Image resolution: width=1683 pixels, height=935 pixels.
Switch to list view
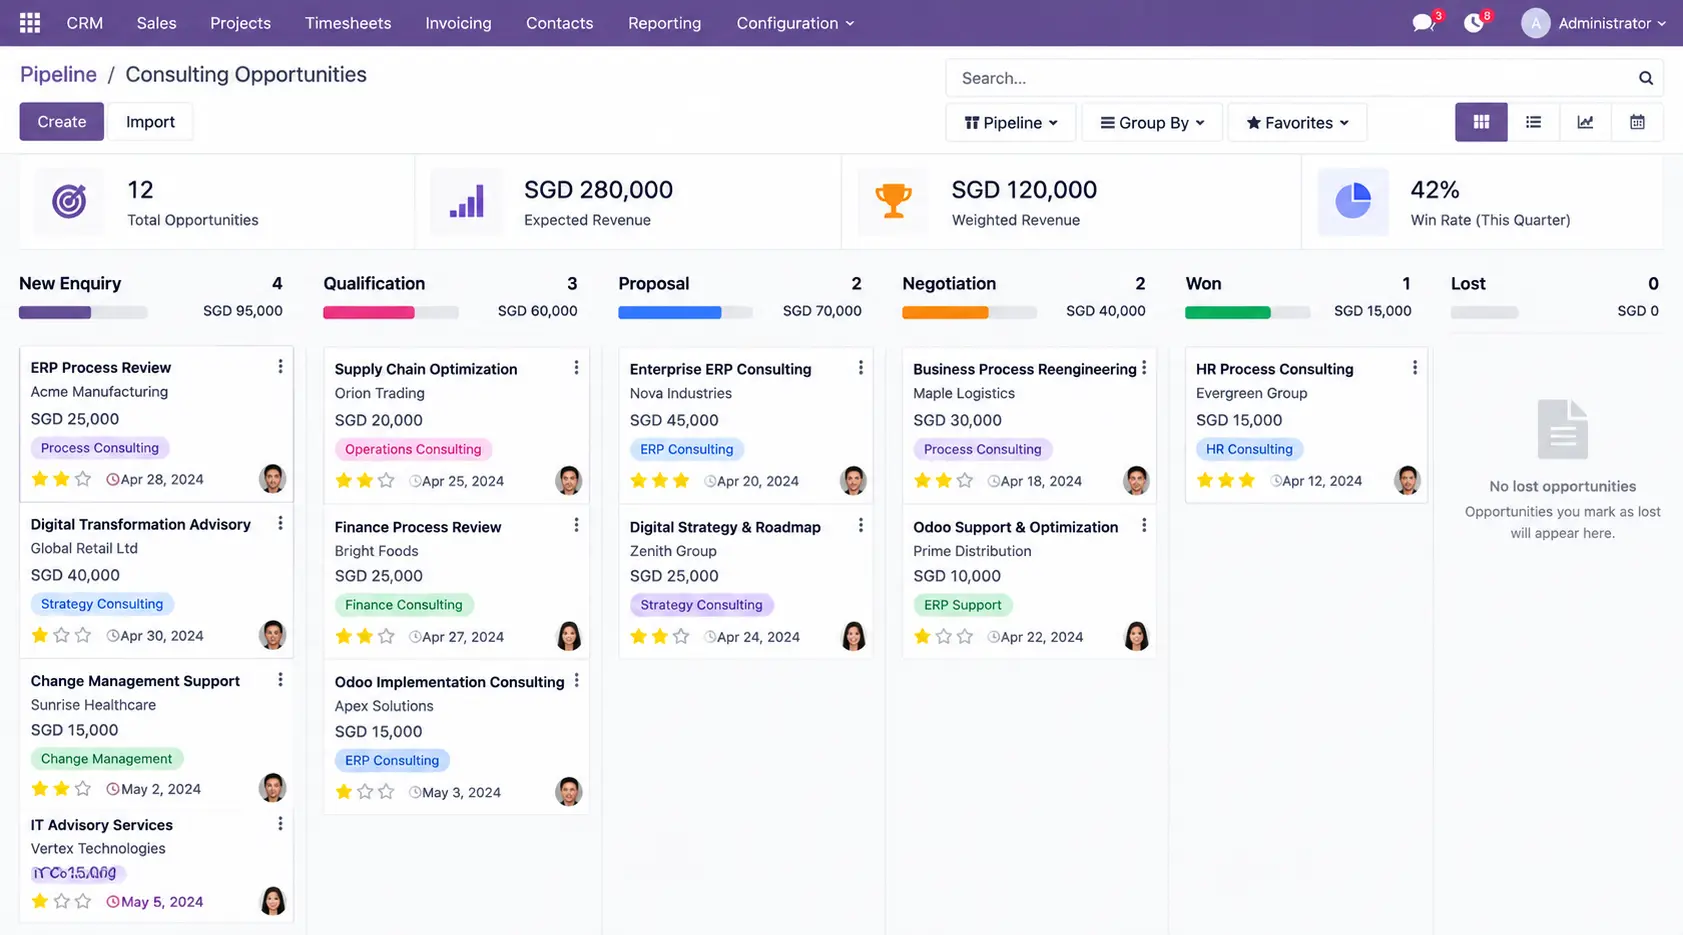click(x=1533, y=122)
